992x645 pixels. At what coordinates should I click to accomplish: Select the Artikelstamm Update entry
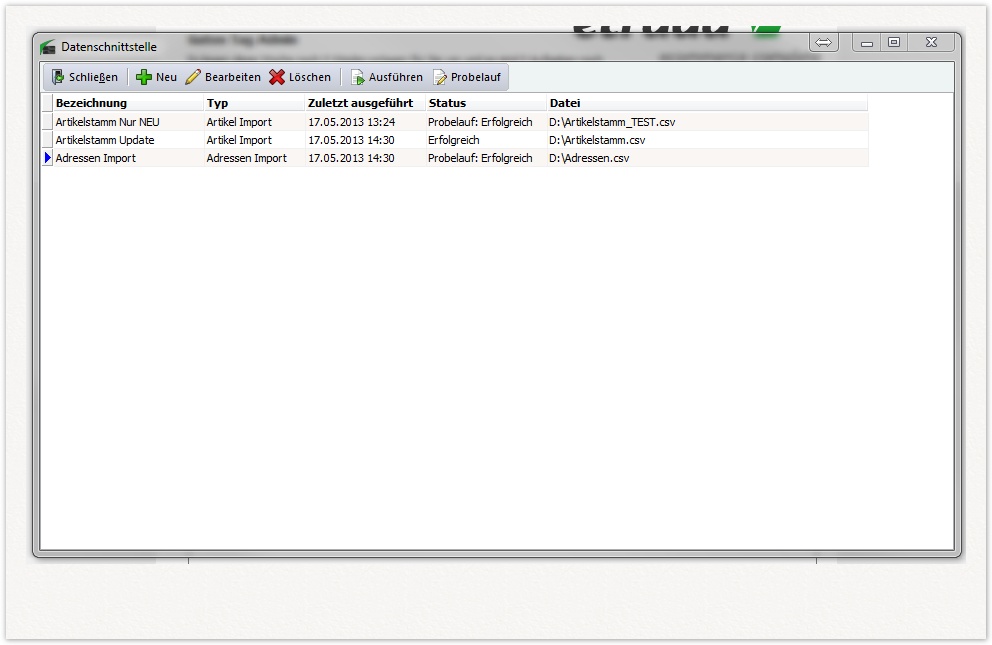coord(104,140)
